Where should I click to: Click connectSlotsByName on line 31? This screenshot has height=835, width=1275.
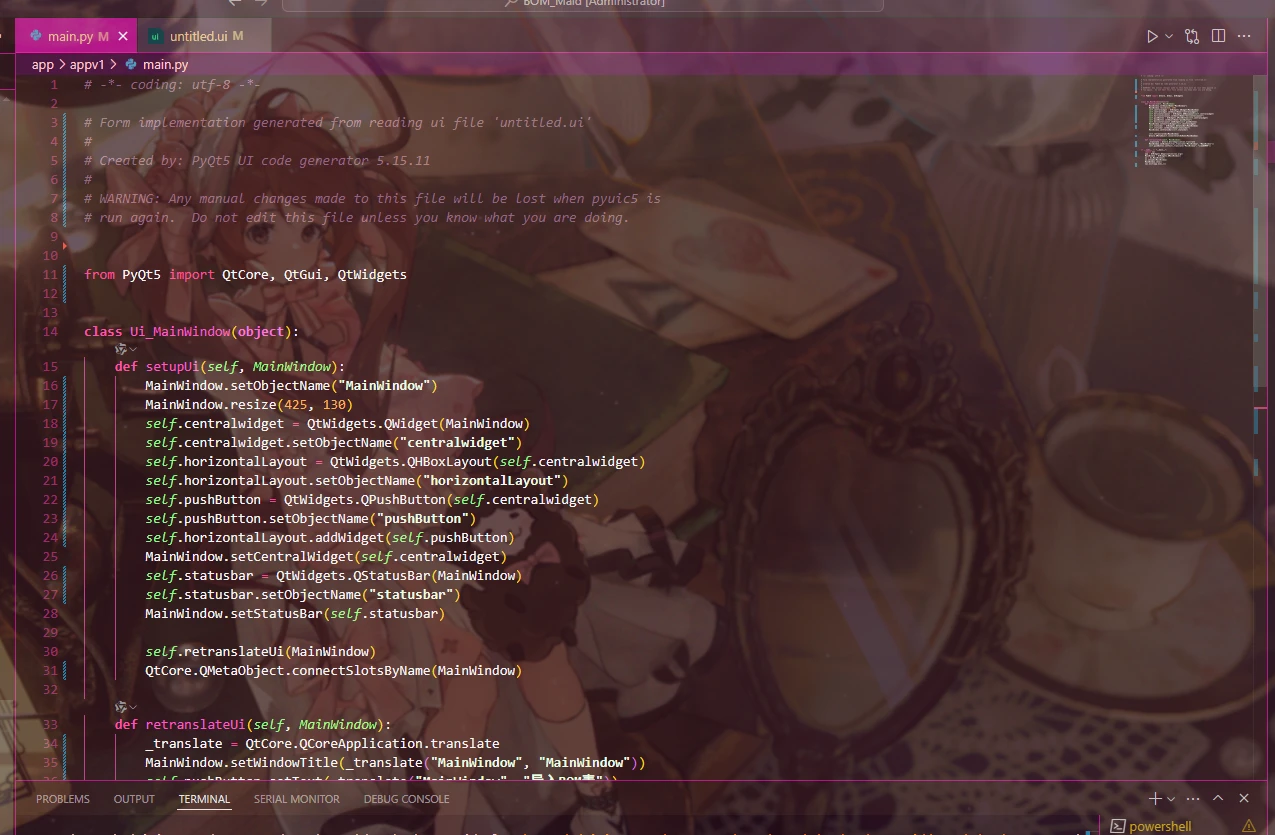tap(360, 671)
